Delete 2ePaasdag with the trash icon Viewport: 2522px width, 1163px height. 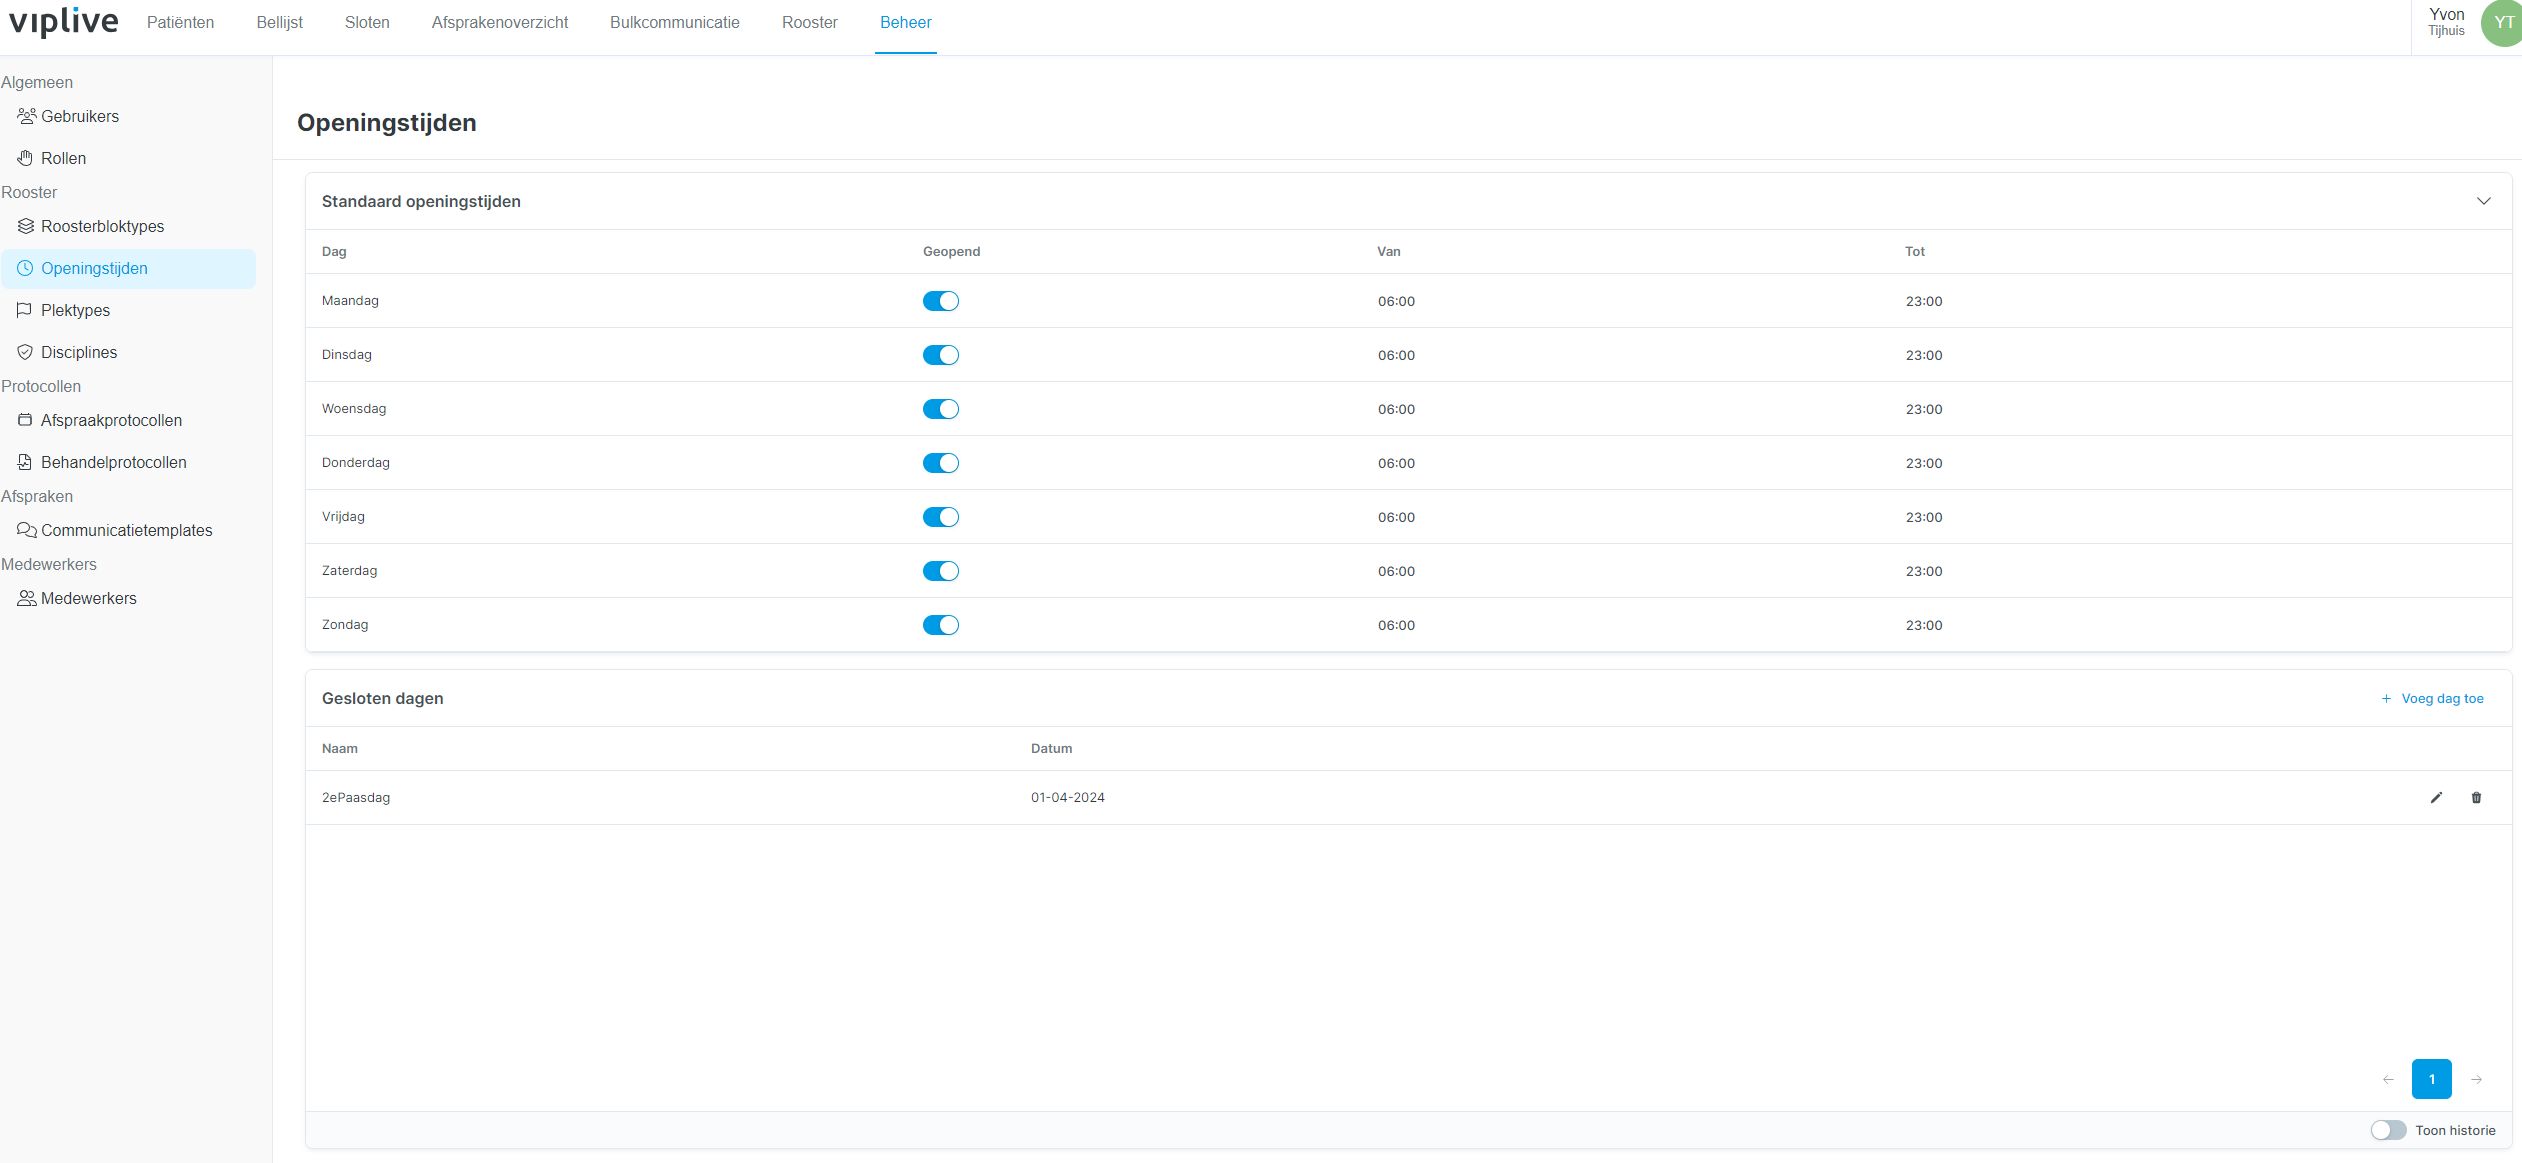(x=2476, y=797)
